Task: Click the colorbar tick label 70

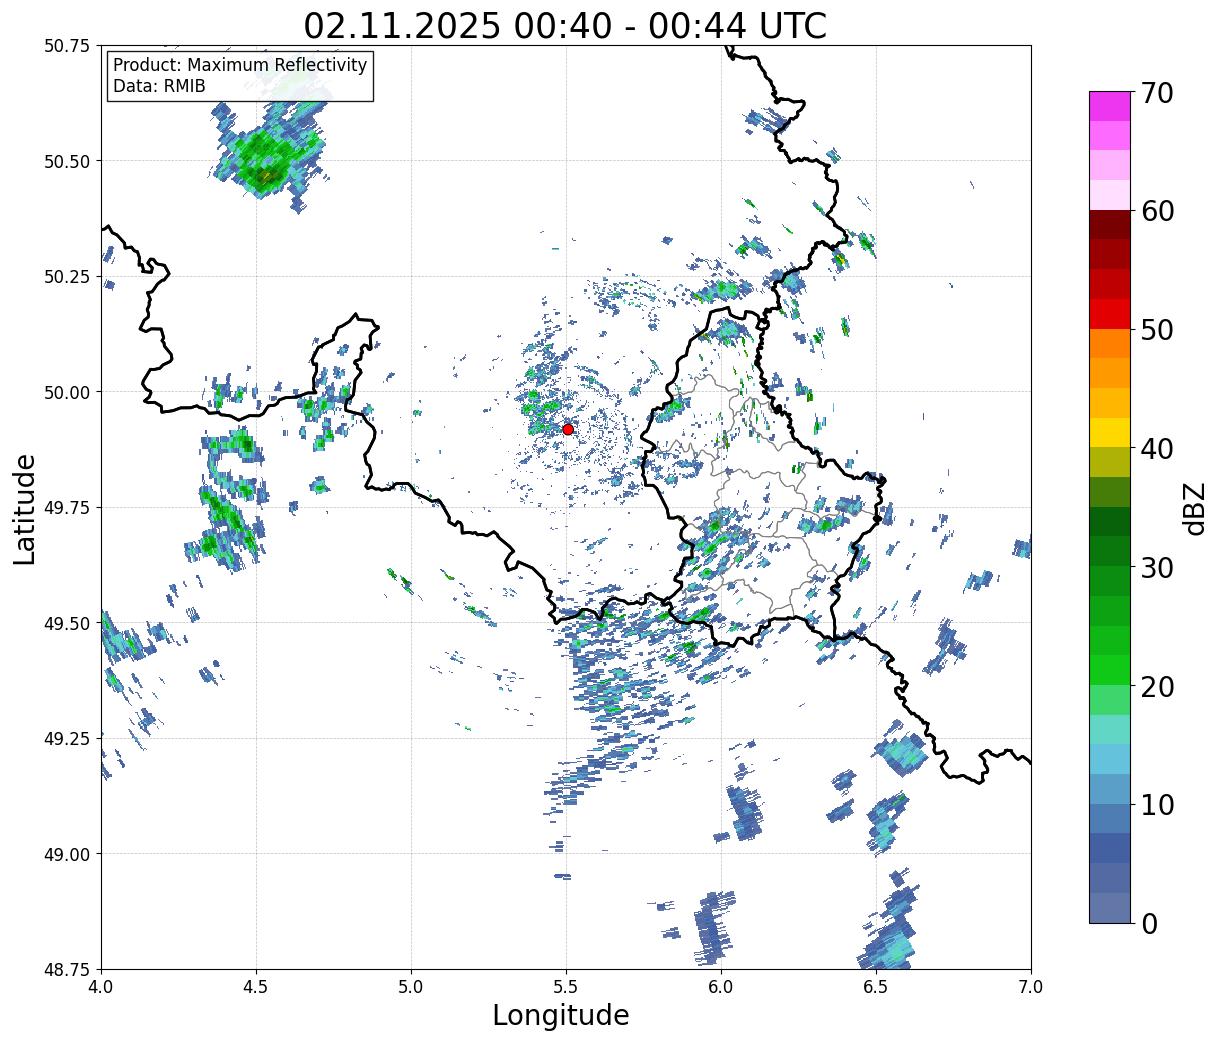Action: pyautogui.click(x=1156, y=93)
